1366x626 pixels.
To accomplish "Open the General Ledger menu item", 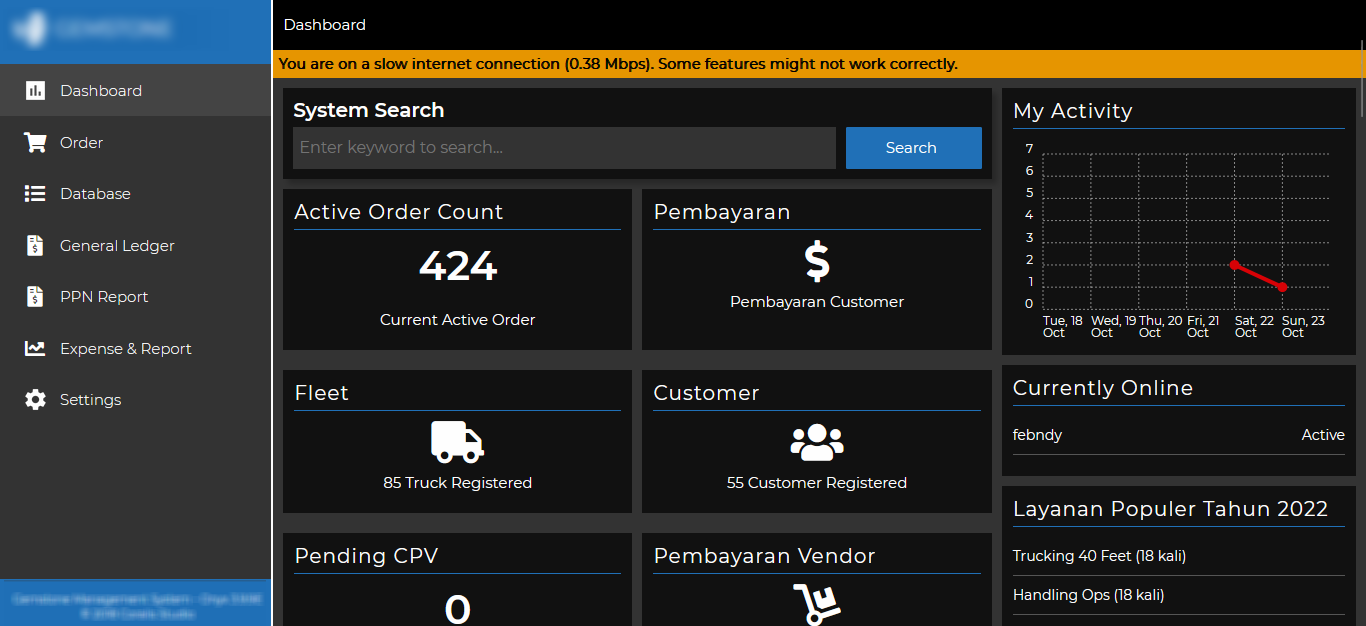I will pyautogui.click(x=135, y=246).
